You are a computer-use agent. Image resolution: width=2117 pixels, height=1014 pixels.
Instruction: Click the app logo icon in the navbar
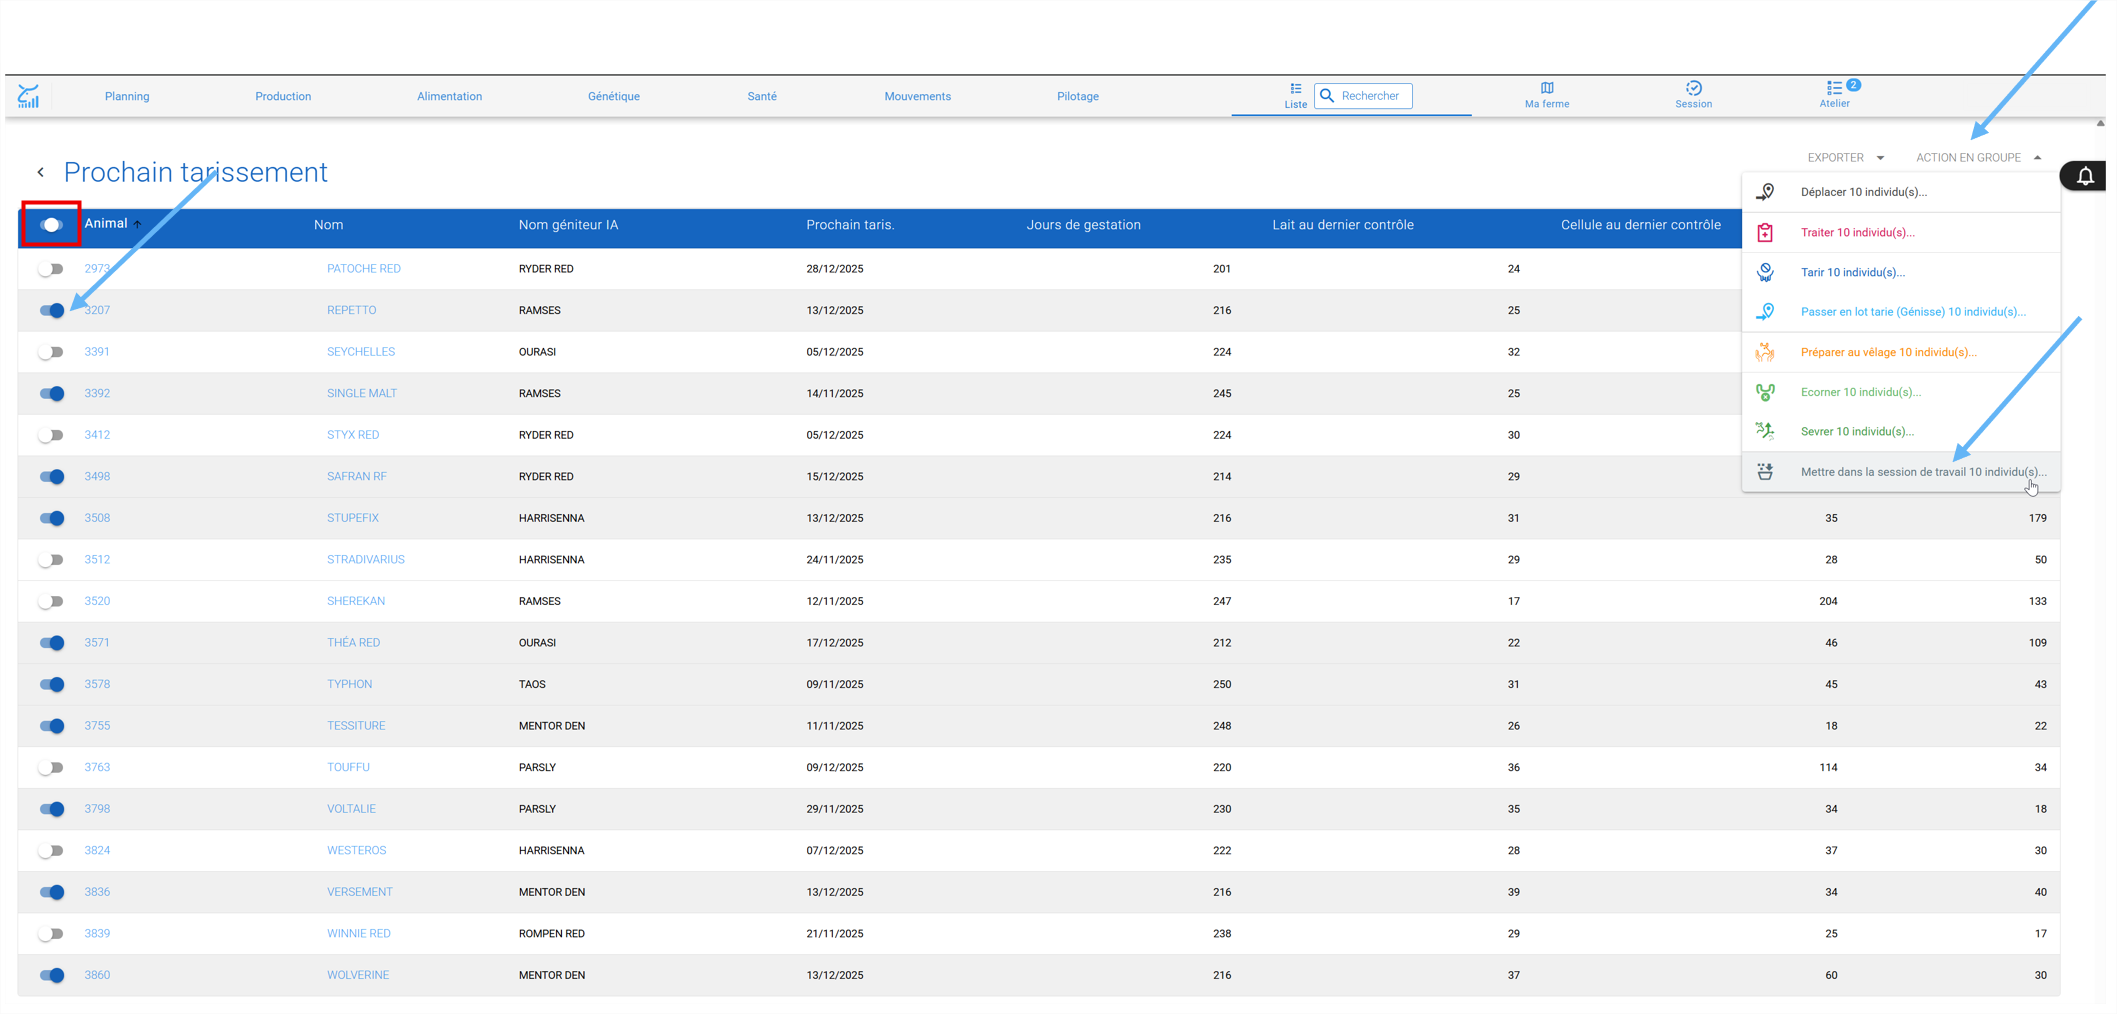[28, 96]
